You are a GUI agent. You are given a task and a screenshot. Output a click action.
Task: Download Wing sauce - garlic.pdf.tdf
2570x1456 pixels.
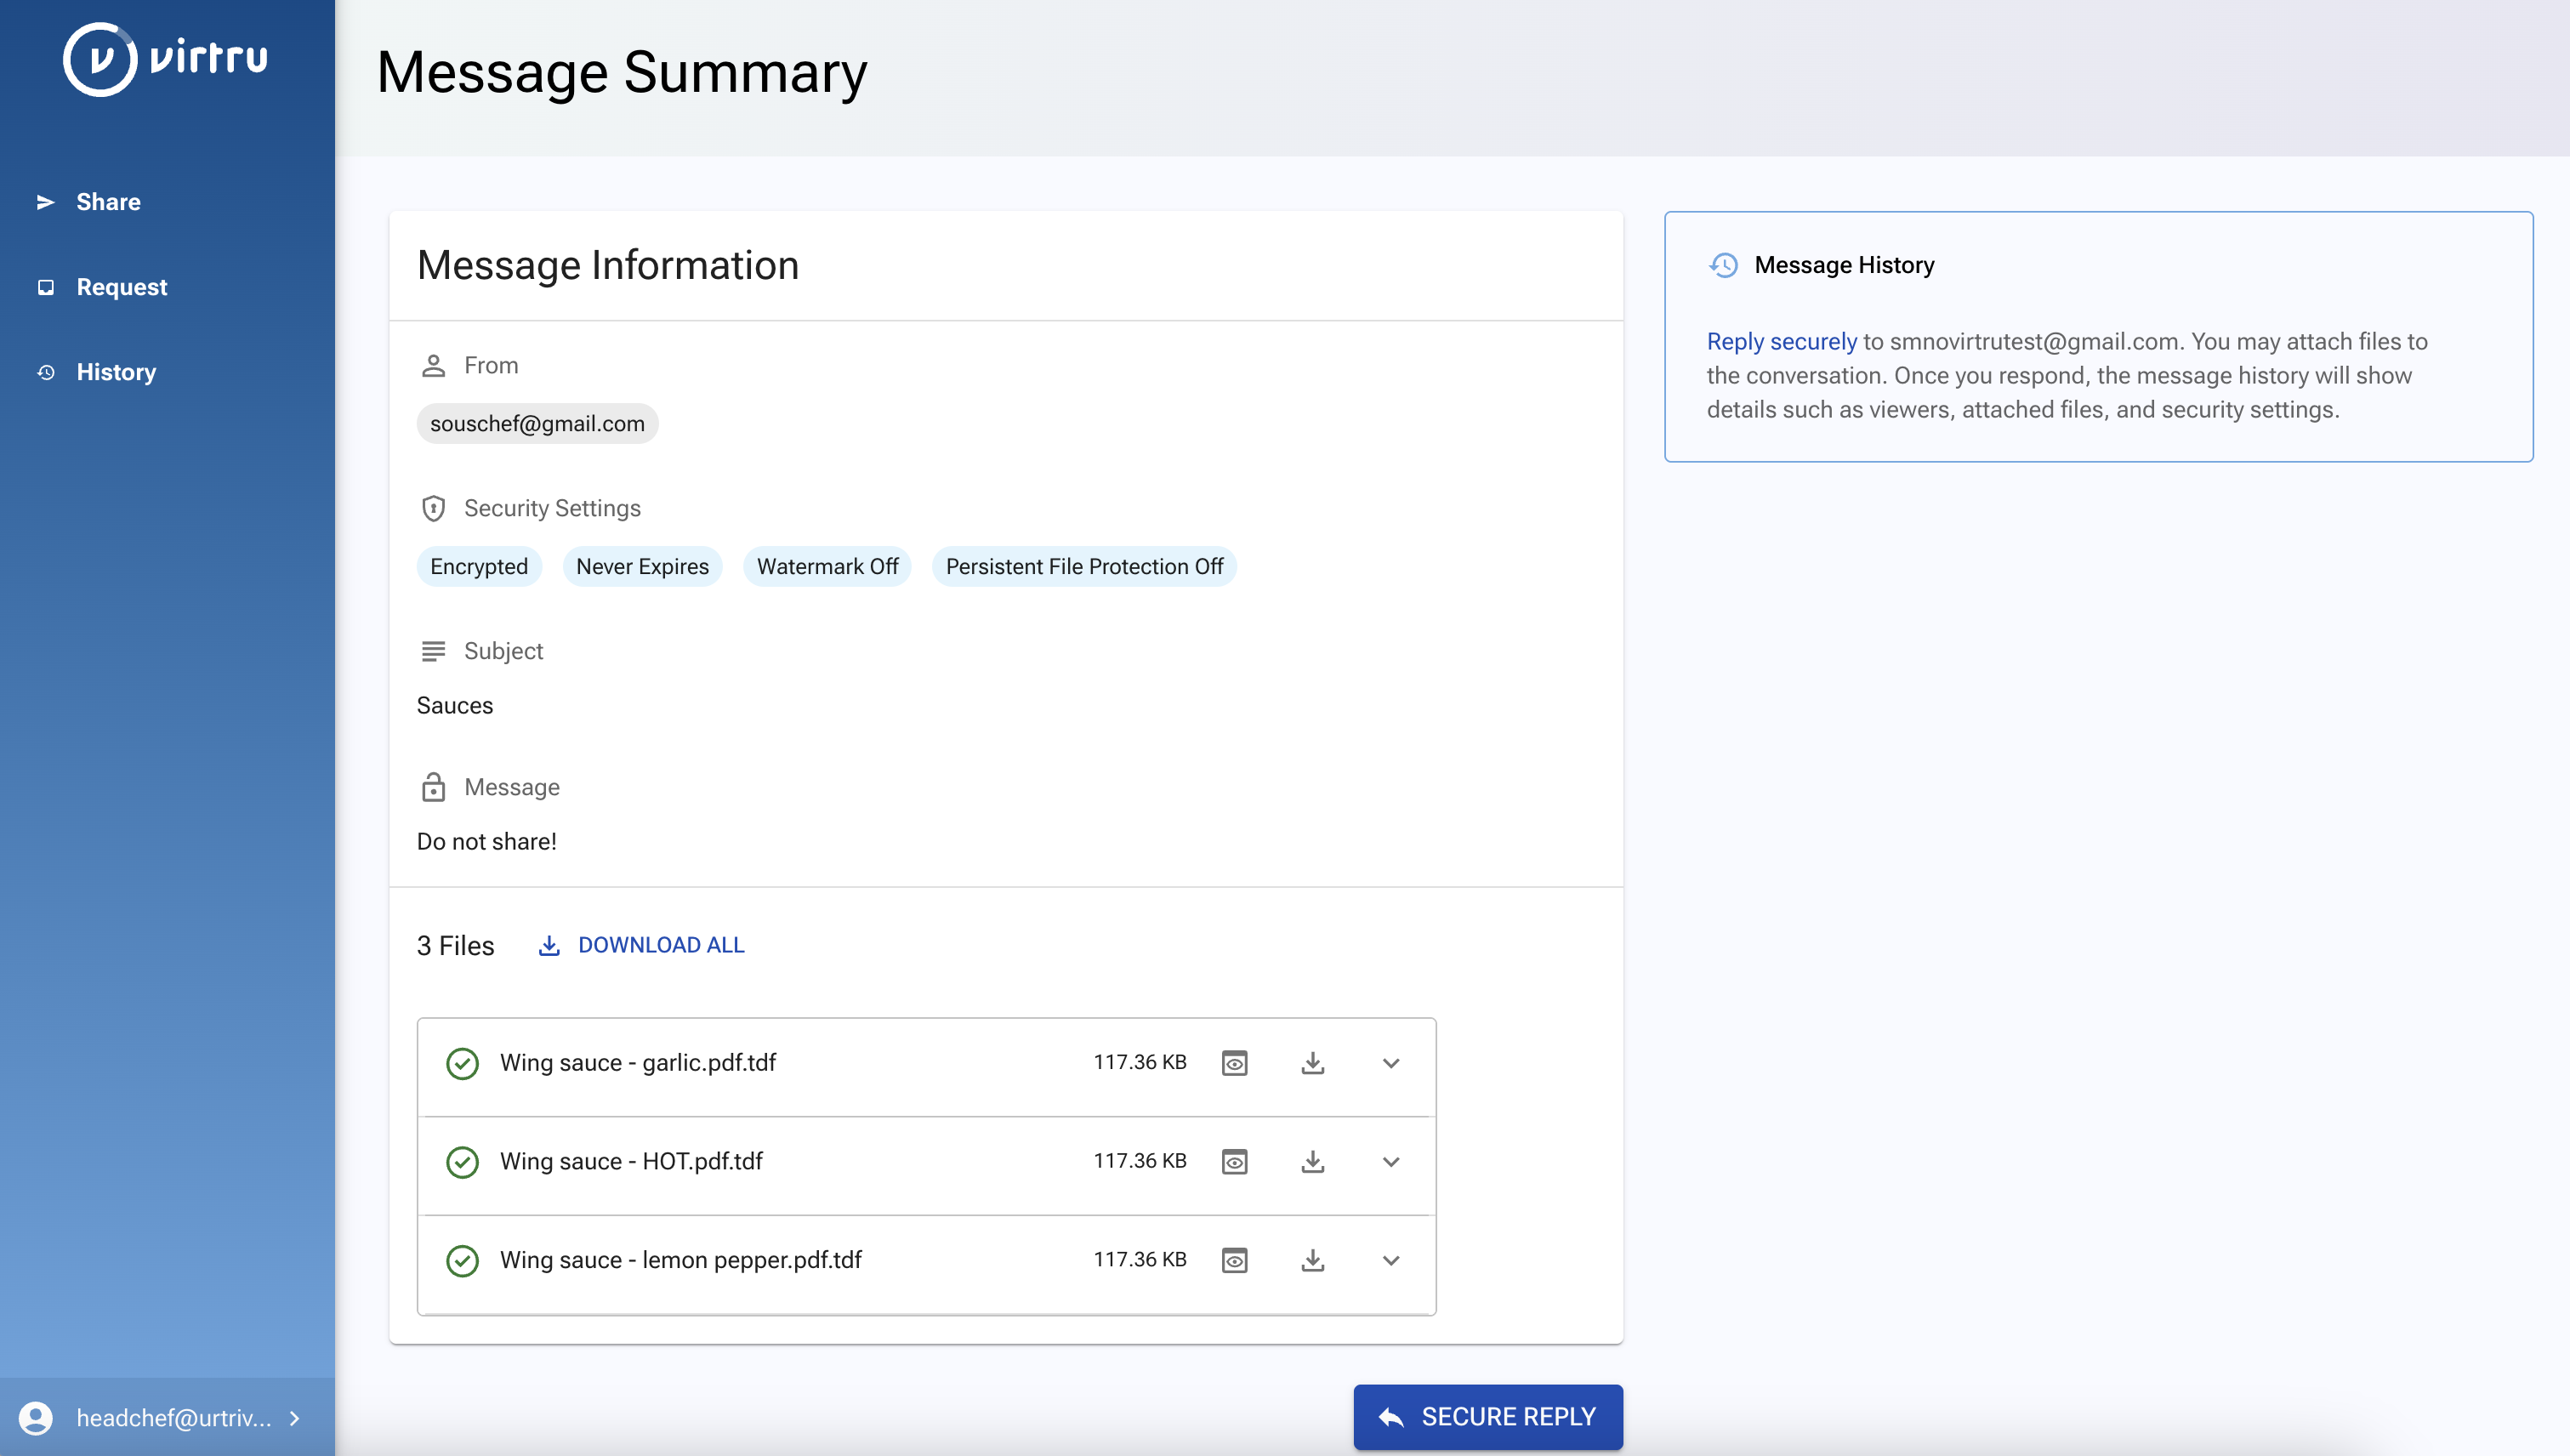pyautogui.click(x=1313, y=1063)
